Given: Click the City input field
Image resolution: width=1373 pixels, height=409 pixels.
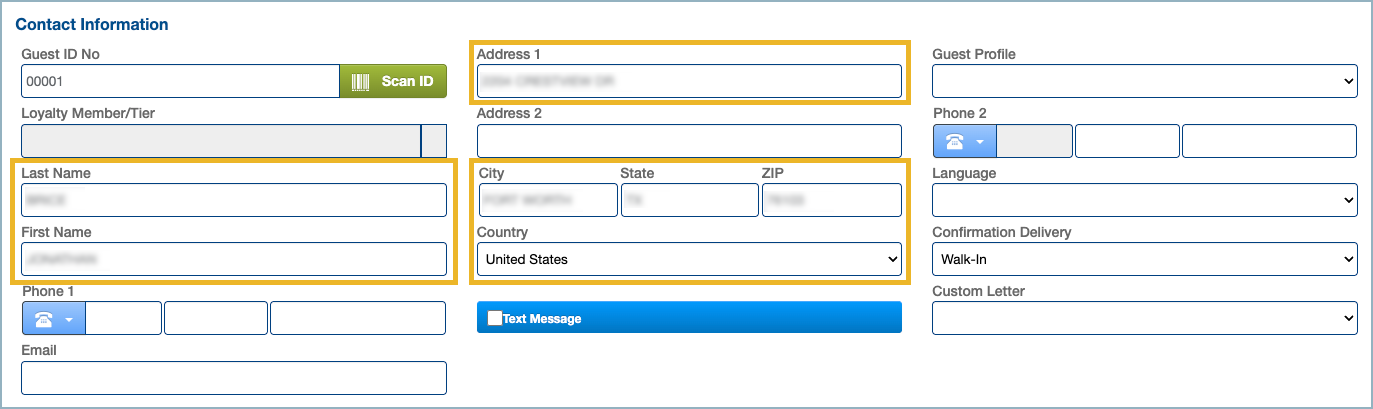Looking at the screenshot, I should 547,200.
